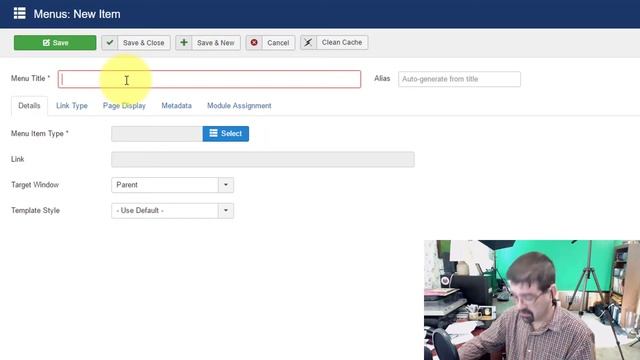Screen dimensions: 640x360
Task: Click the menu list icon beside the page title
Action: click(x=20, y=13)
